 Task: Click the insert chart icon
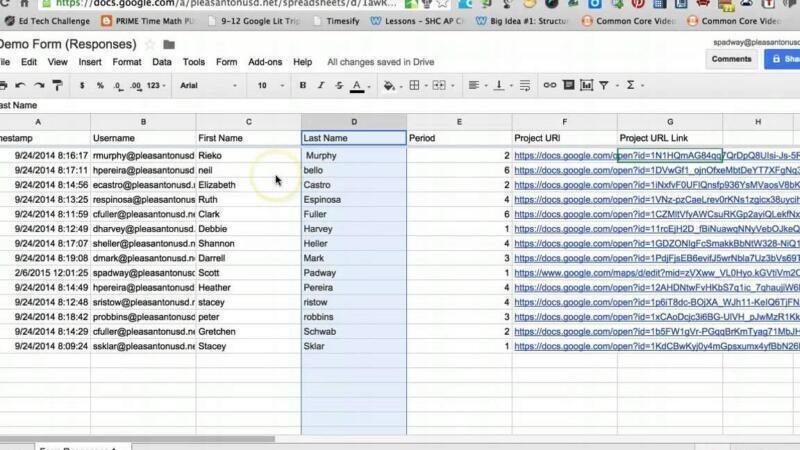[x=585, y=86]
